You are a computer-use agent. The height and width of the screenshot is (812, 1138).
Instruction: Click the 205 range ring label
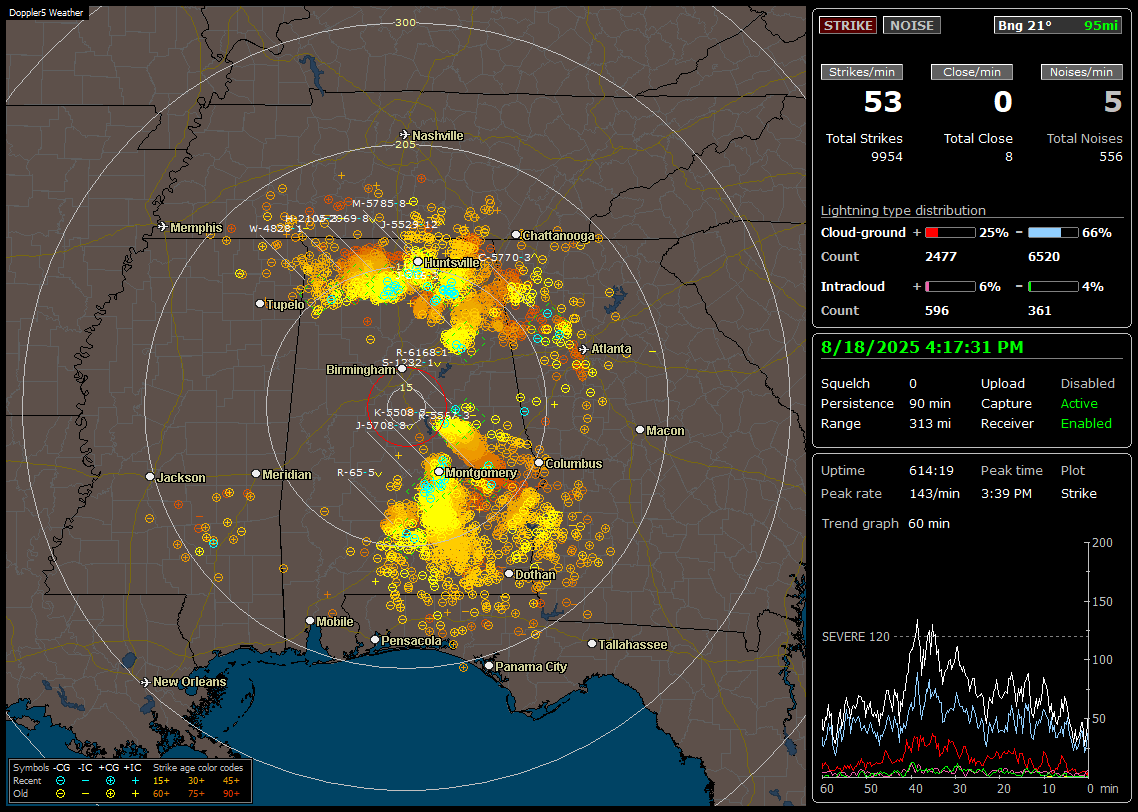(x=405, y=144)
